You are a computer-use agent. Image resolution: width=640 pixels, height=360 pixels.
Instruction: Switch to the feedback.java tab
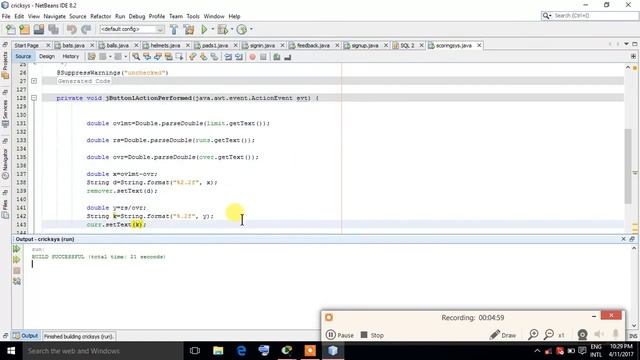[313, 45]
